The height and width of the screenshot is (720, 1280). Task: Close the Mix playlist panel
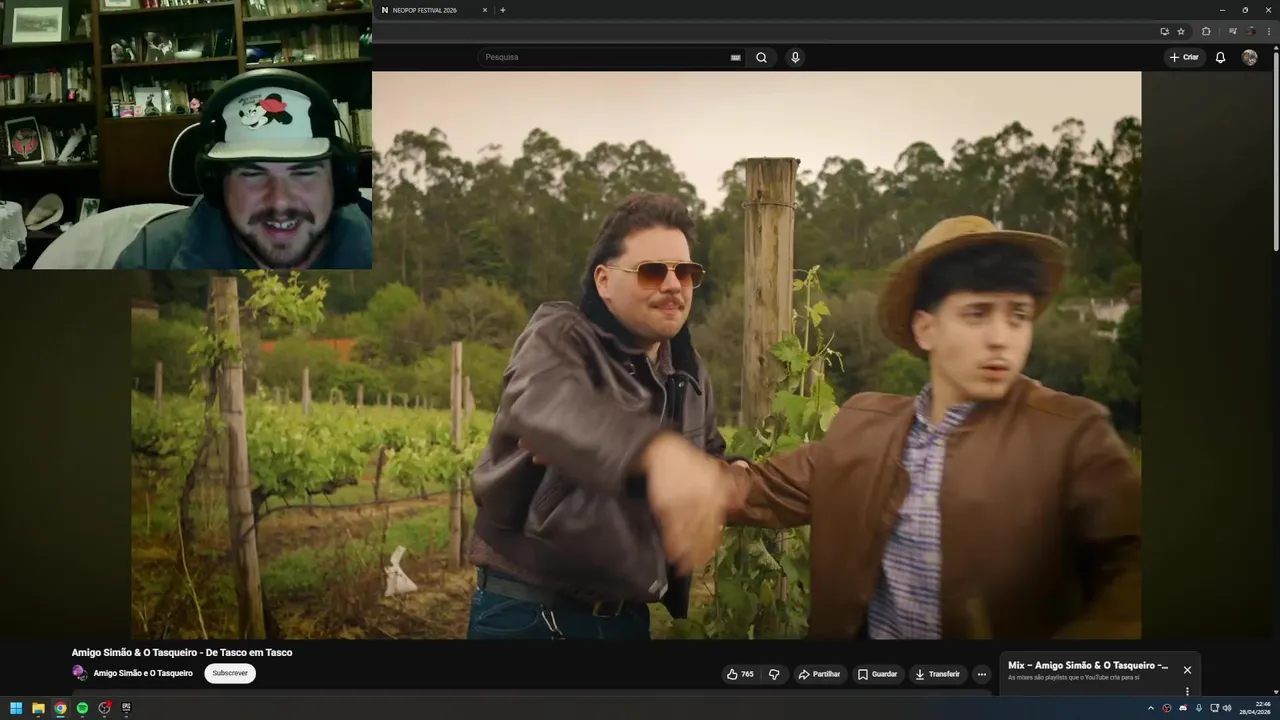(1187, 670)
